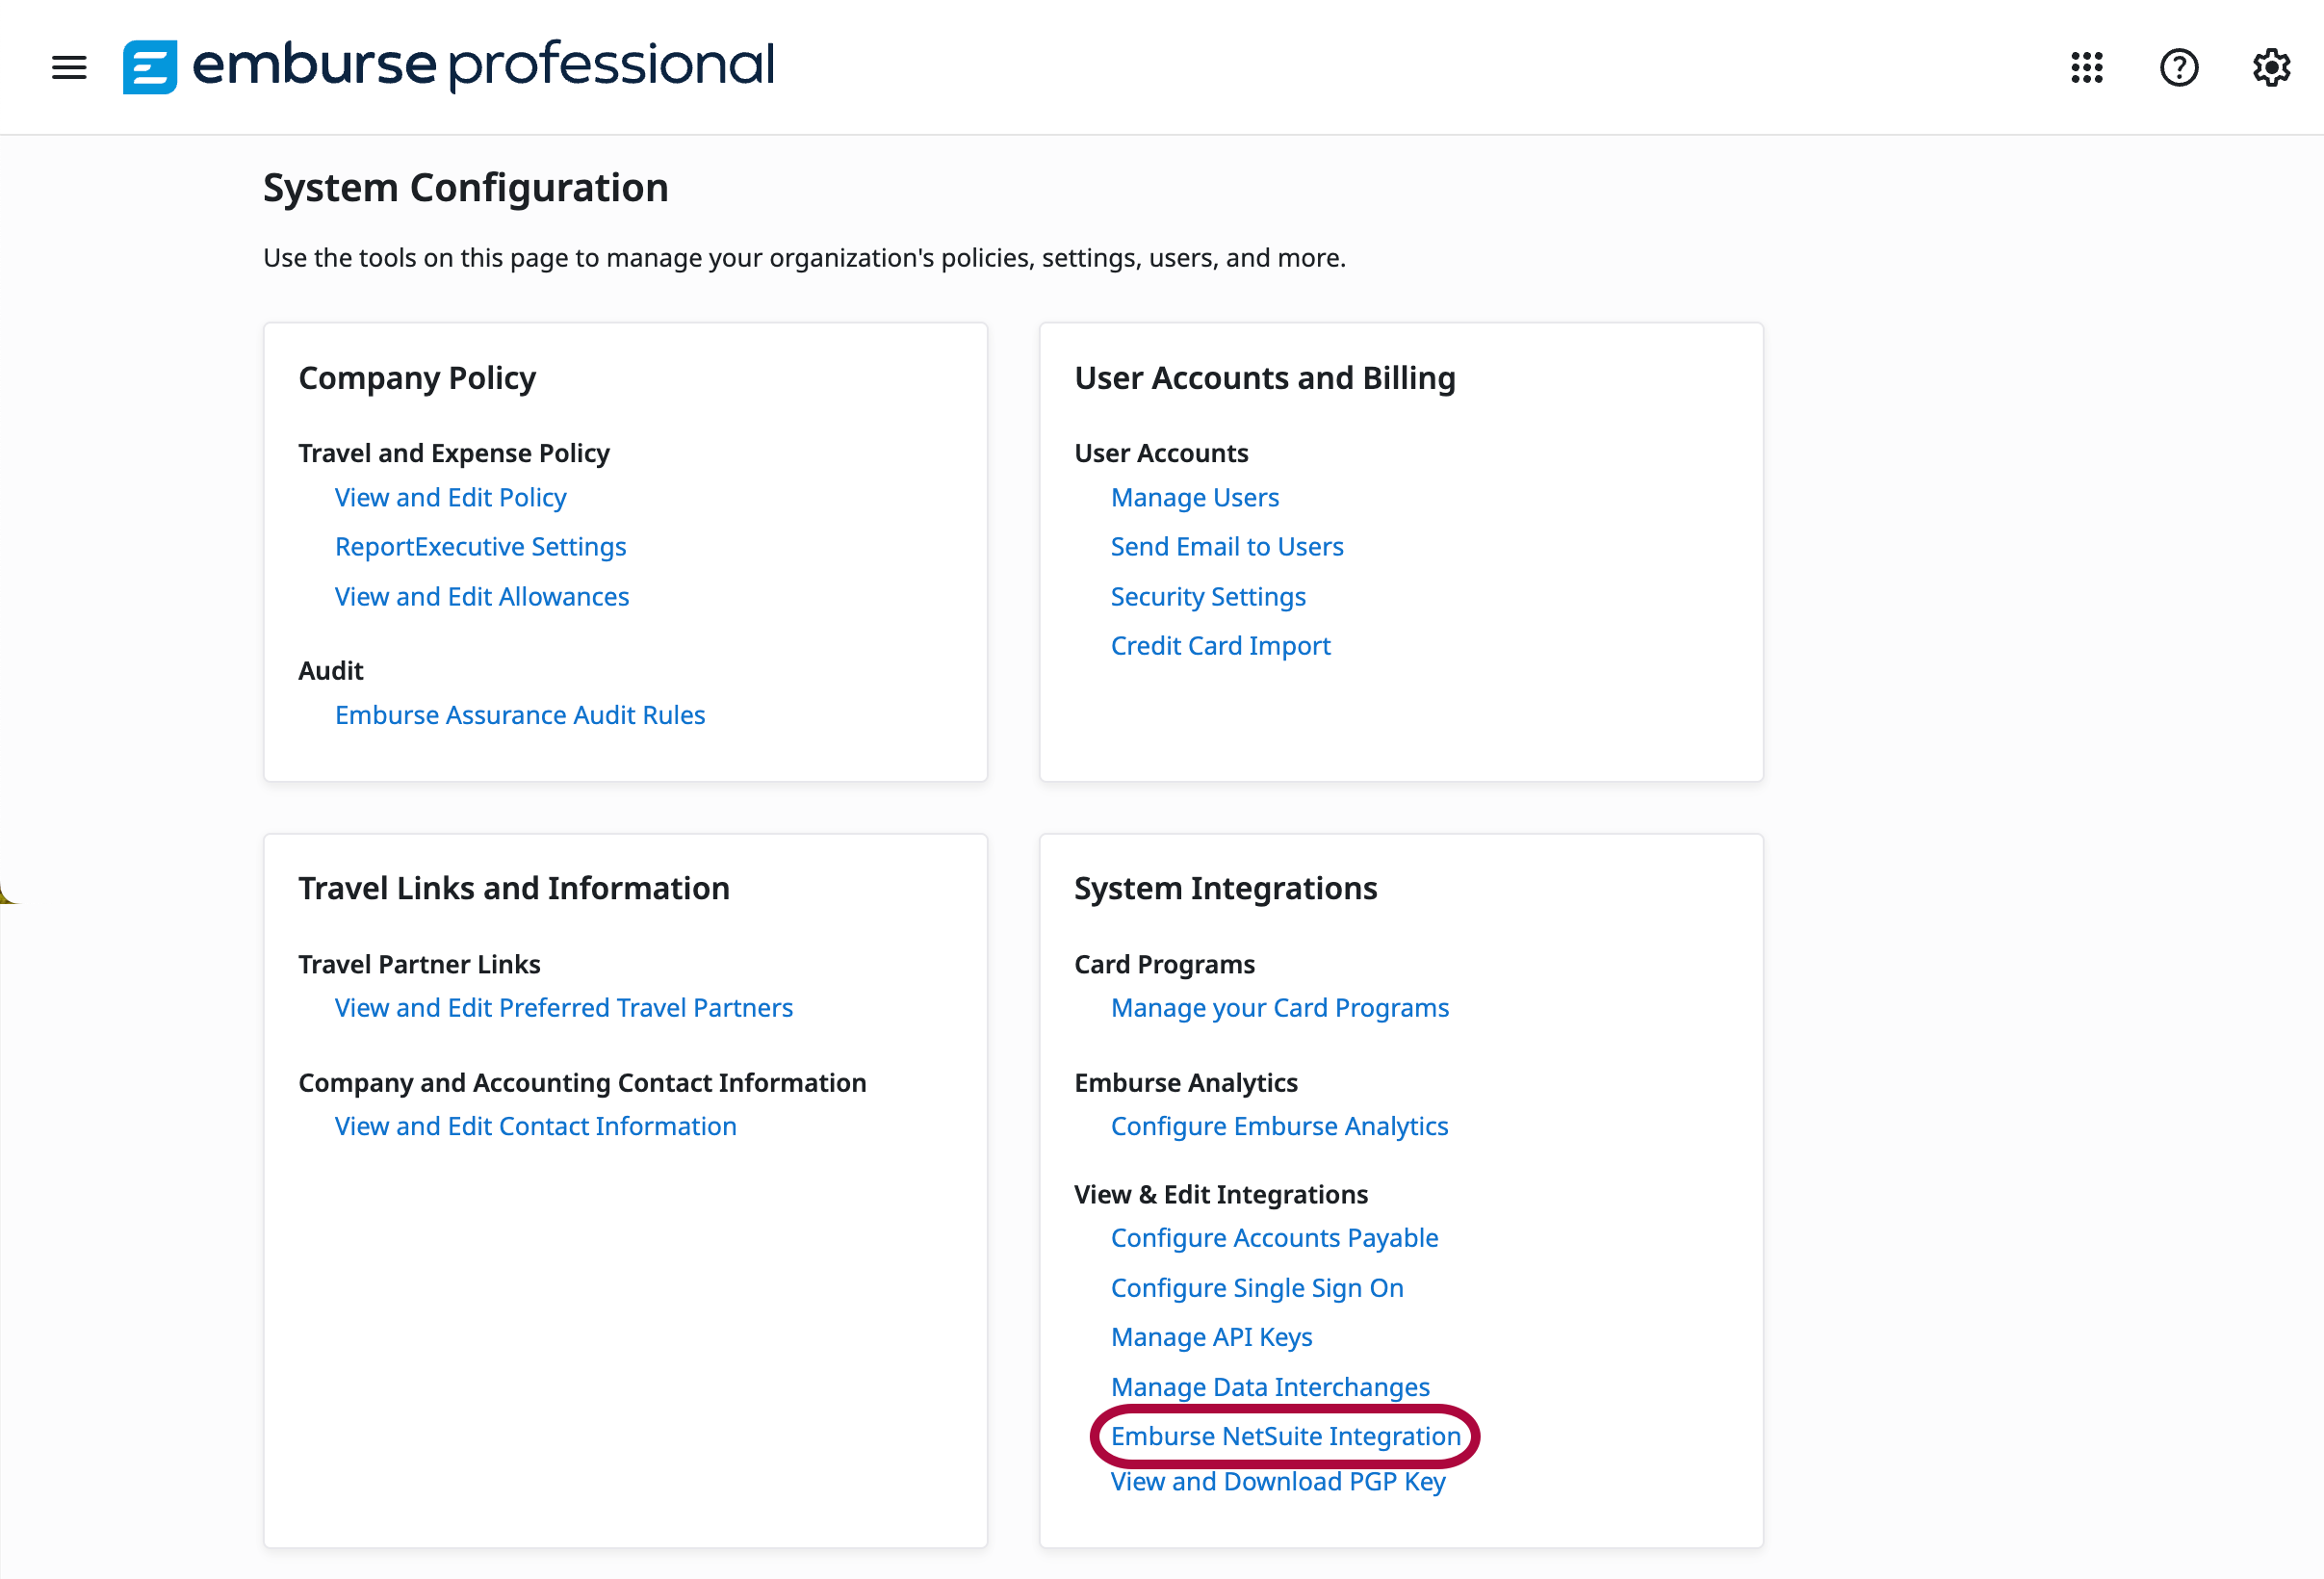2324x1579 pixels.
Task: Click Company and Accounting Contact Information subheading
Action: tap(582, 1082)
